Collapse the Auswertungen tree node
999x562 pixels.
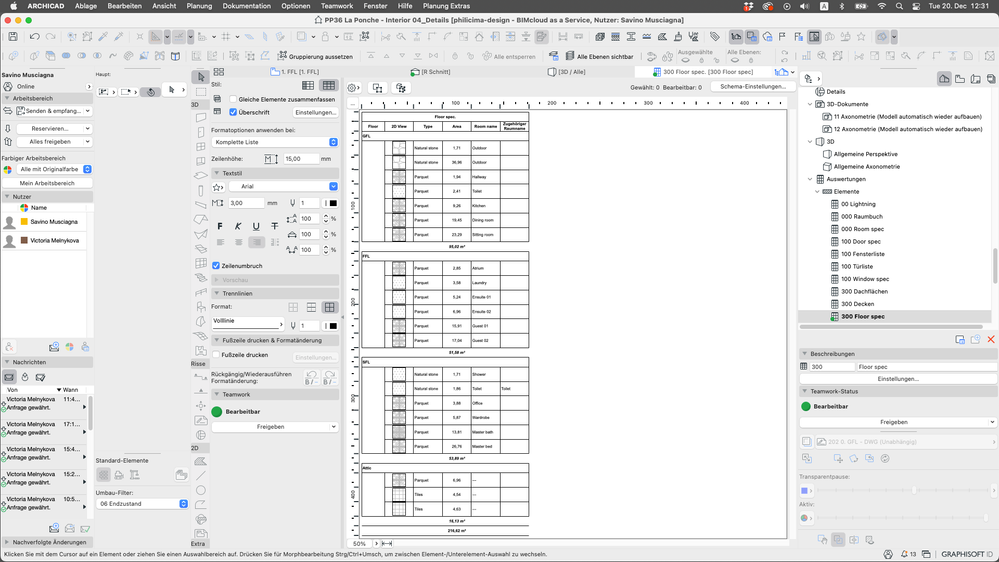click(x=810, y=179)
